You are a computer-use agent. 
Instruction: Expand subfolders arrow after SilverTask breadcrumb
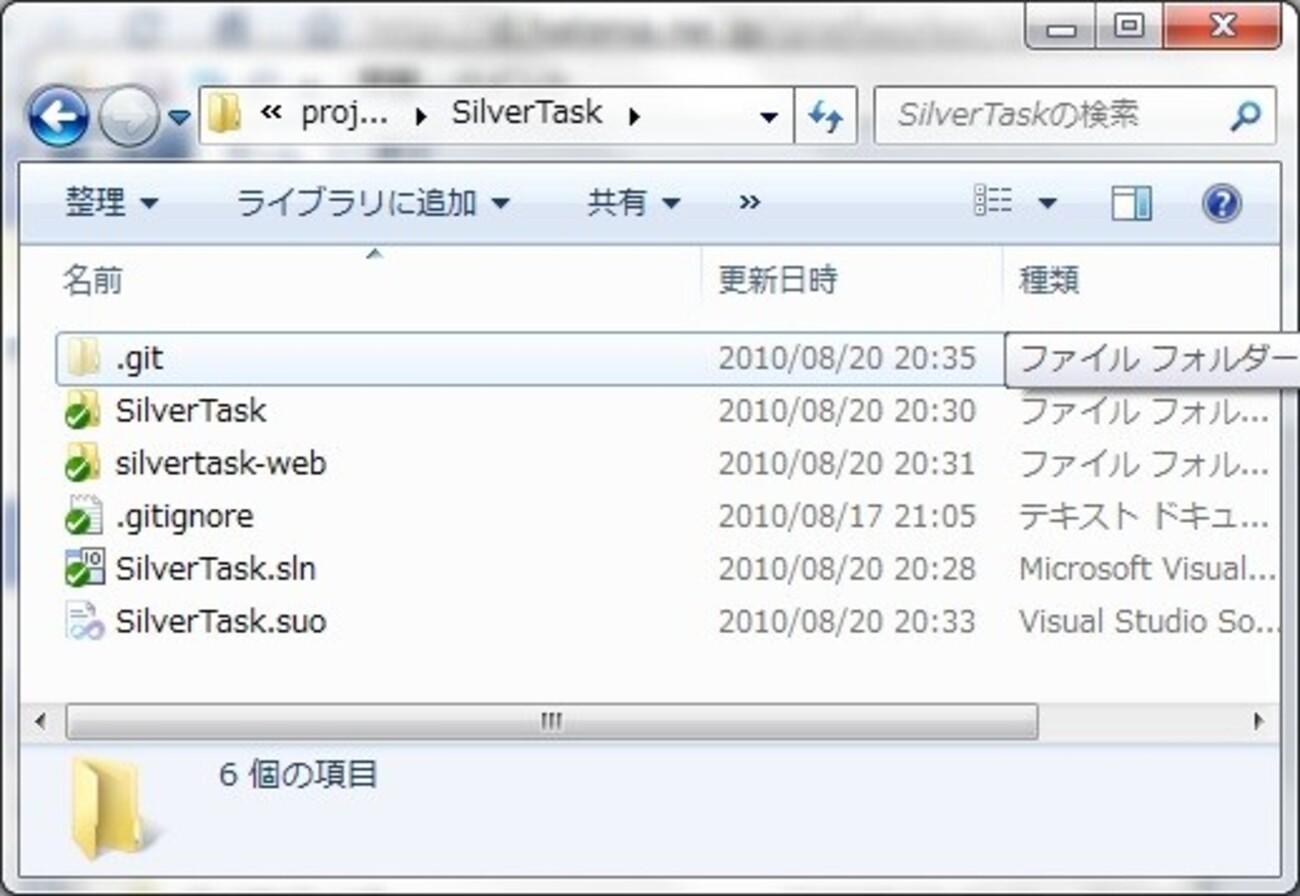633,116
